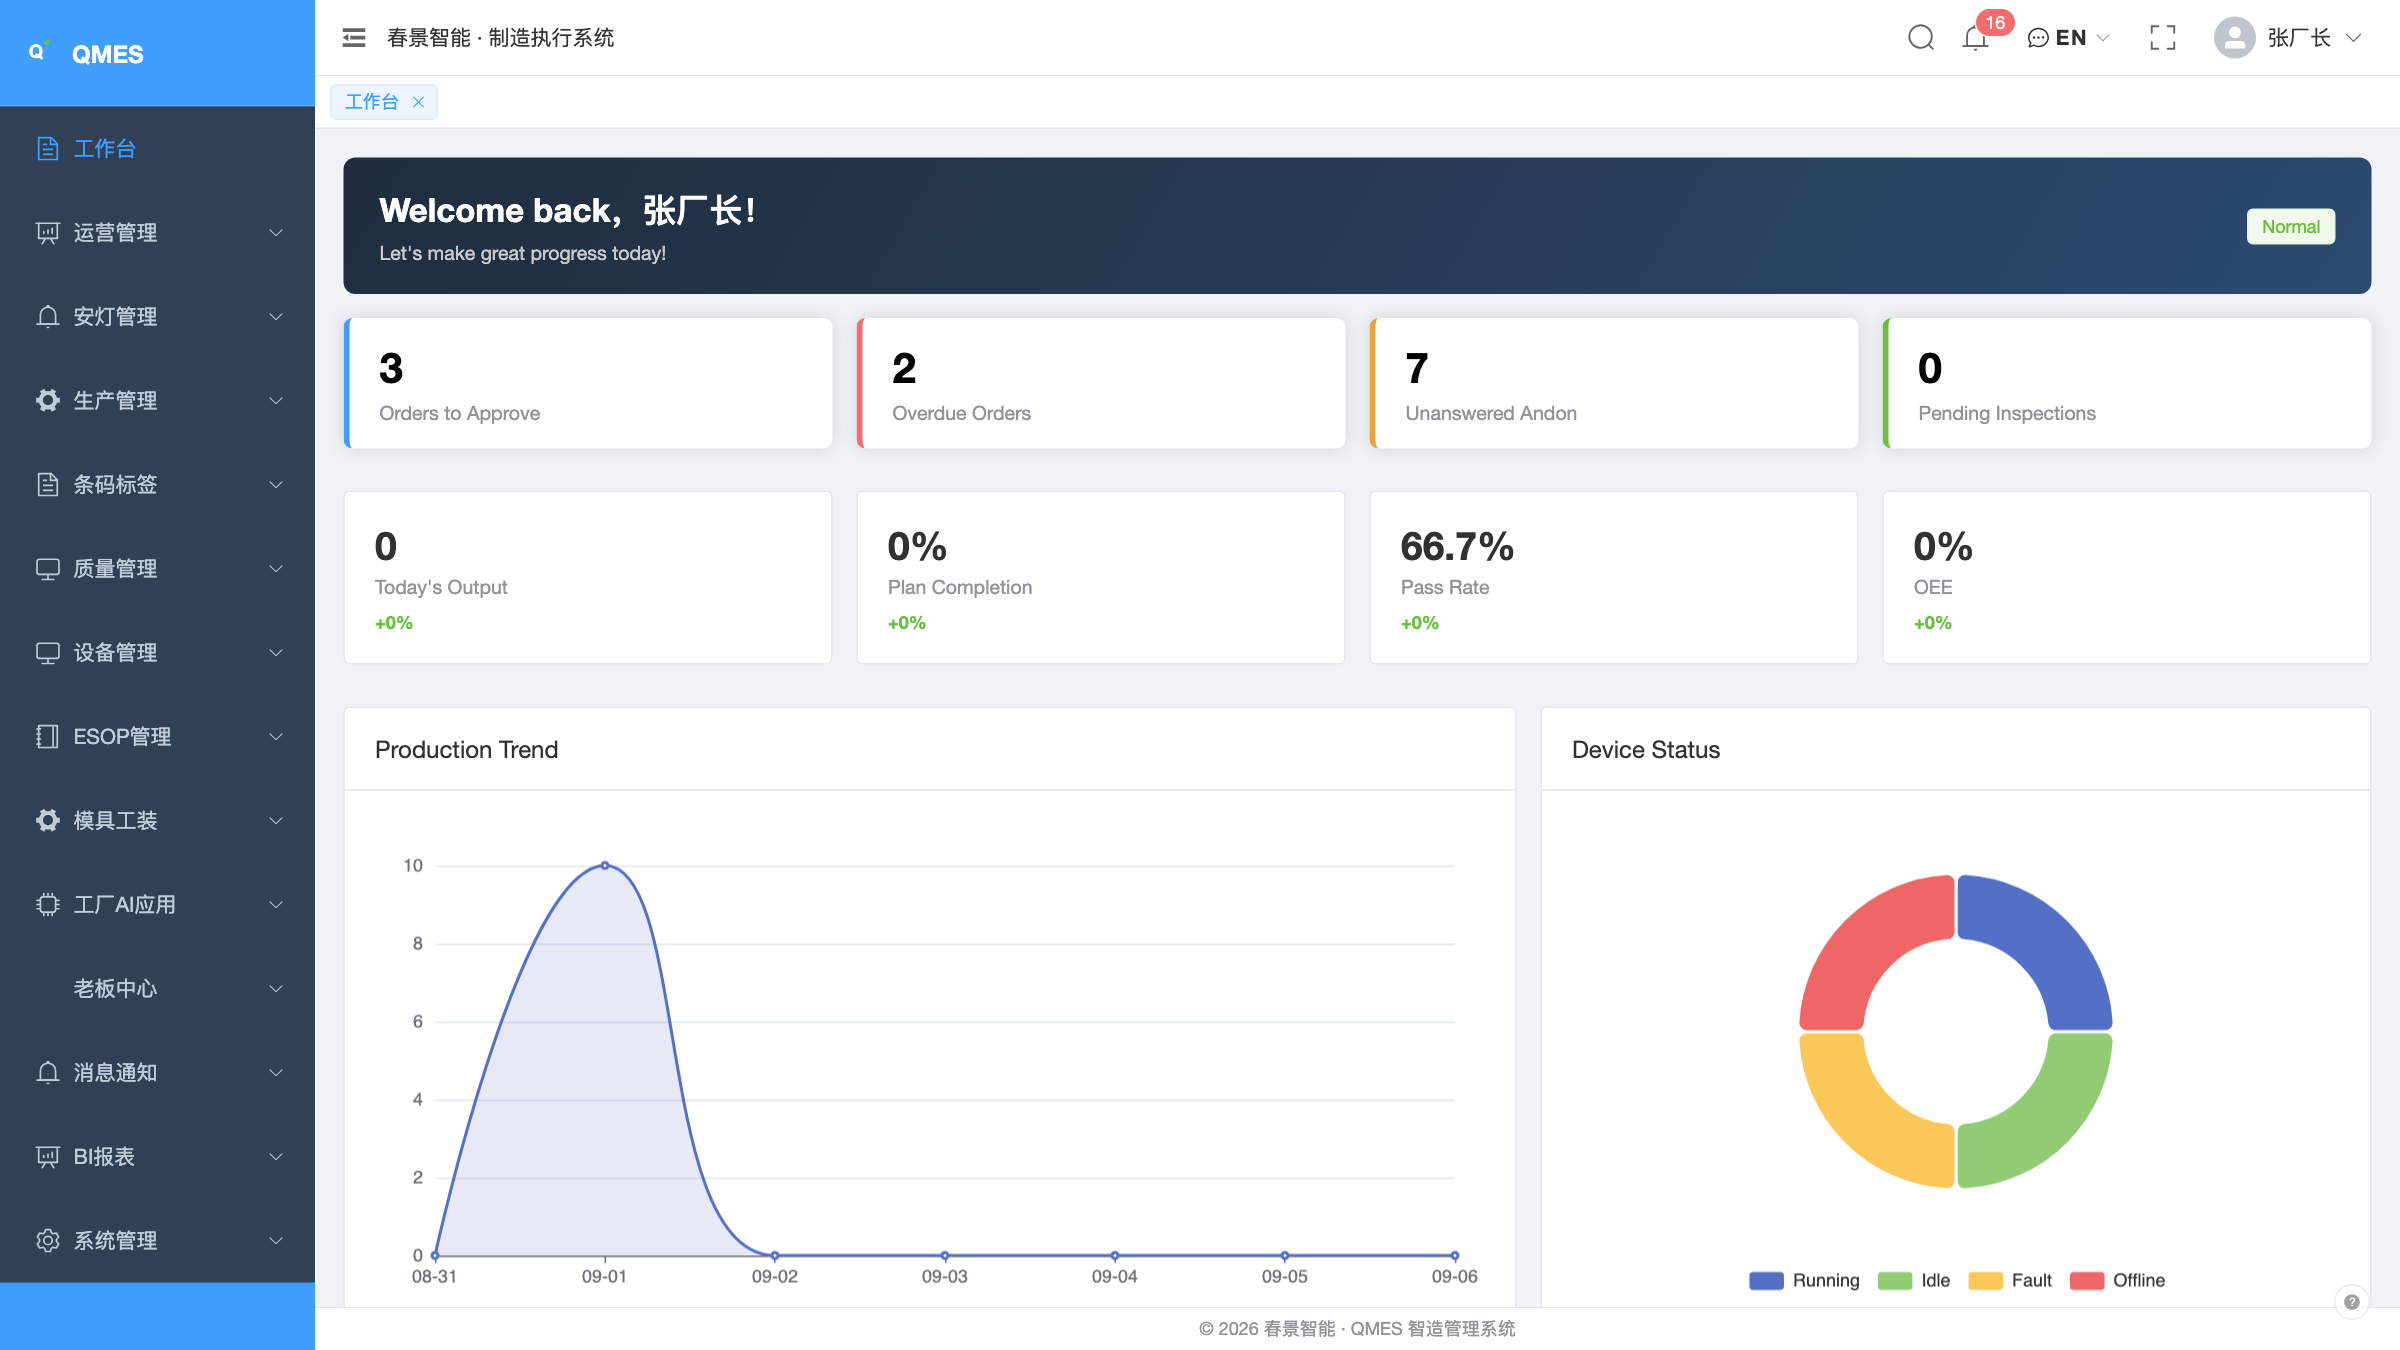Open the search magnifier icon
The height and width of the screenshot is (1350, 2400).
click(x=1921, y=38)
